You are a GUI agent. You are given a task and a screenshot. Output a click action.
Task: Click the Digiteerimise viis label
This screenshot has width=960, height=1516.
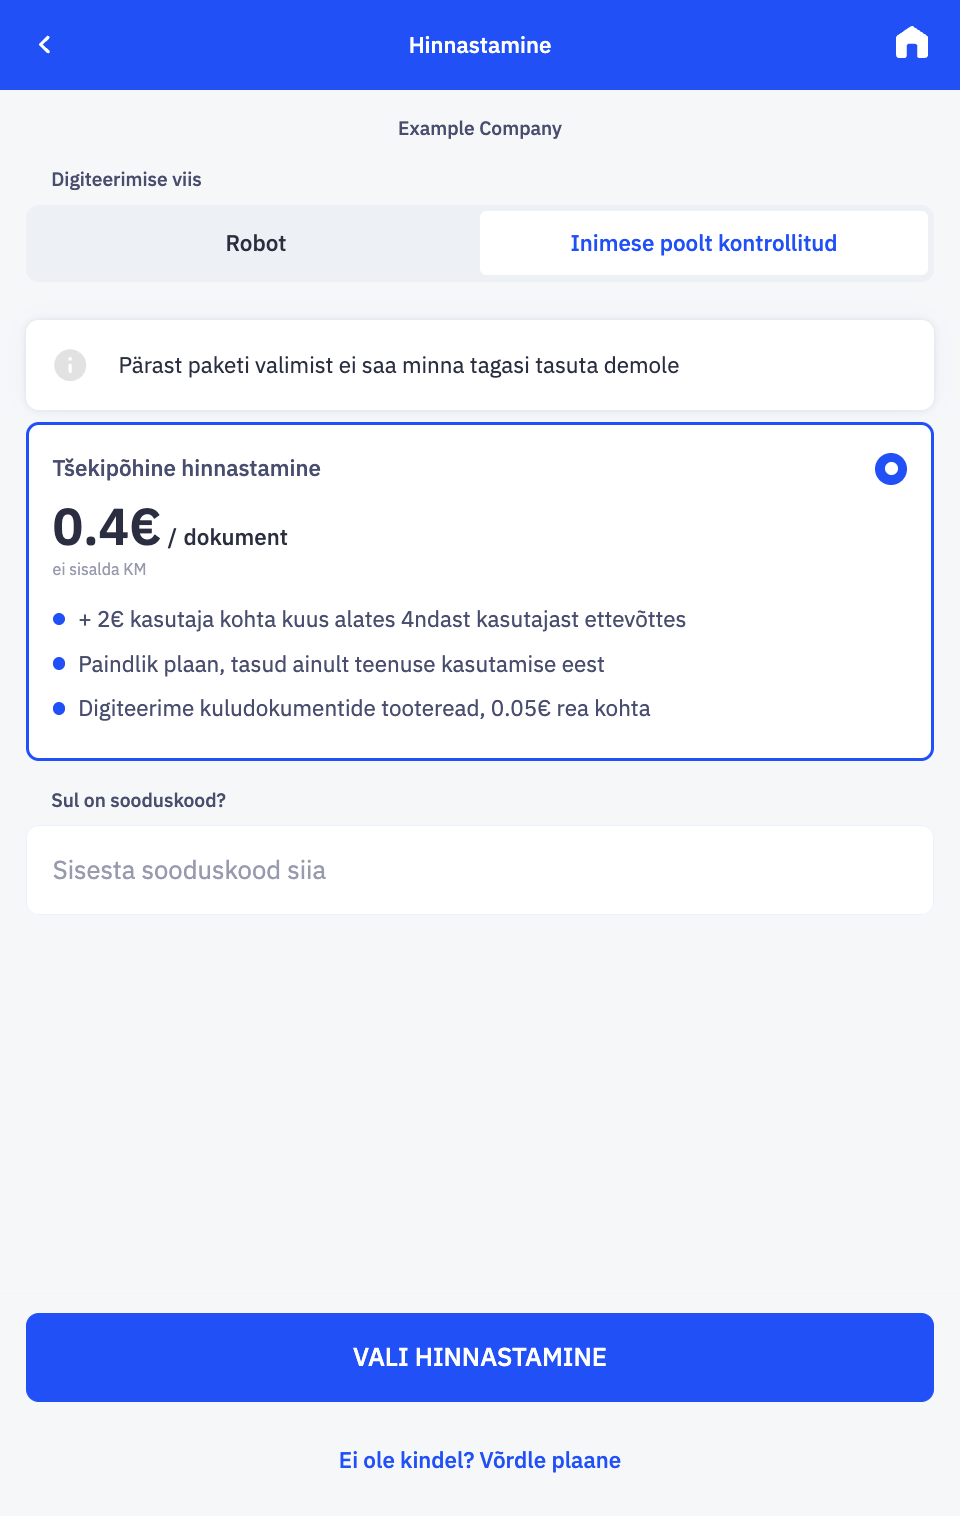(x=126, y=179)
